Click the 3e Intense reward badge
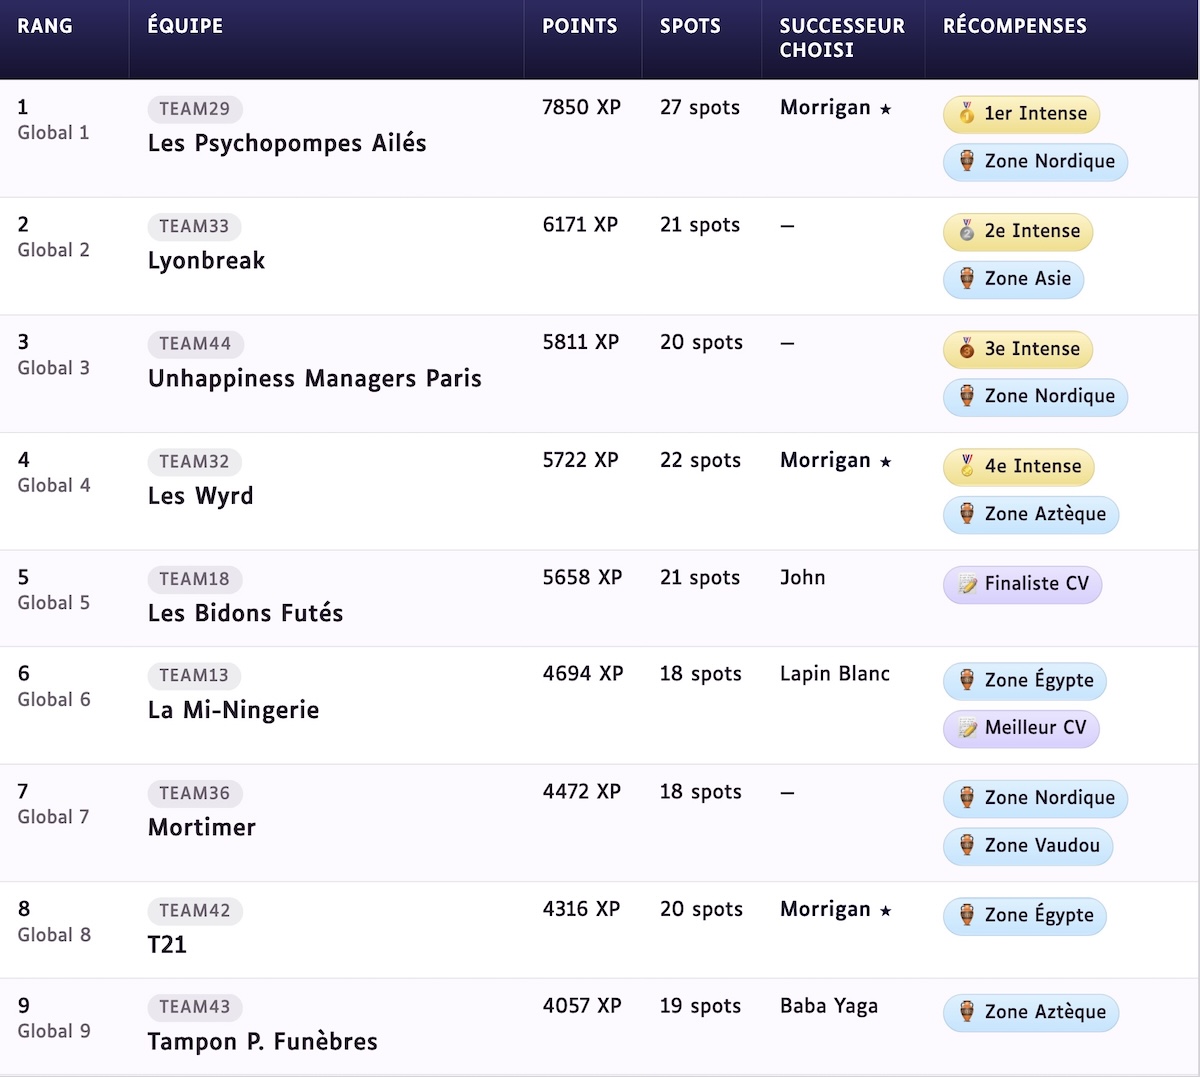Viewport: 1200px width, 1077px height. point(1018,349)
